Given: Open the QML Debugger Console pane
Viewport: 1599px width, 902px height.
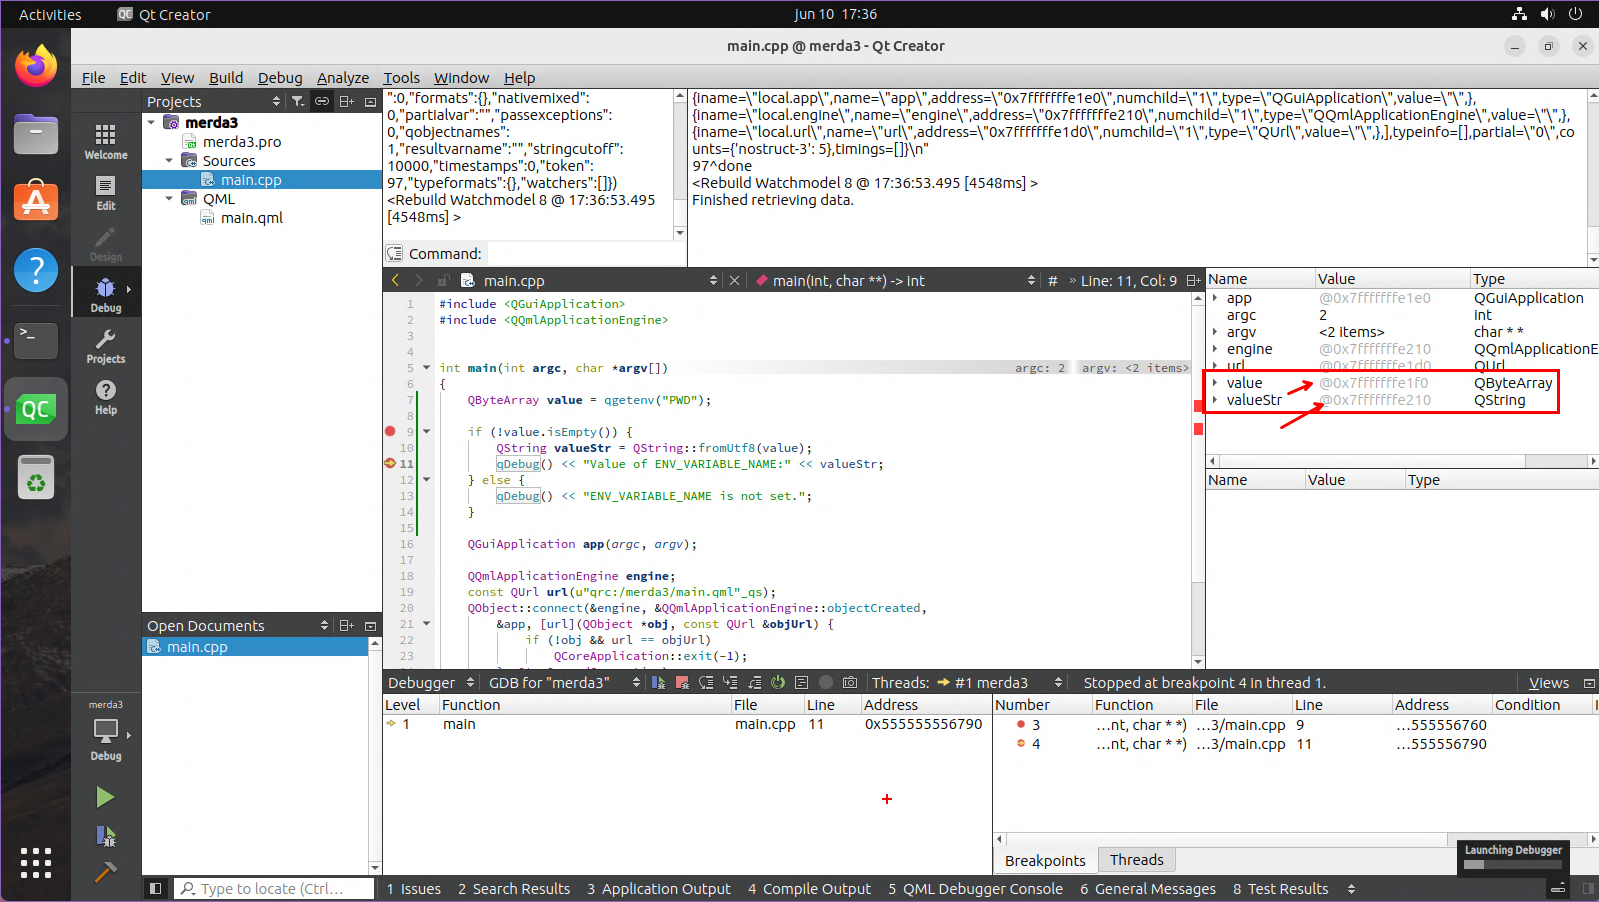Looking at the screenshot, I should [976, 889].
